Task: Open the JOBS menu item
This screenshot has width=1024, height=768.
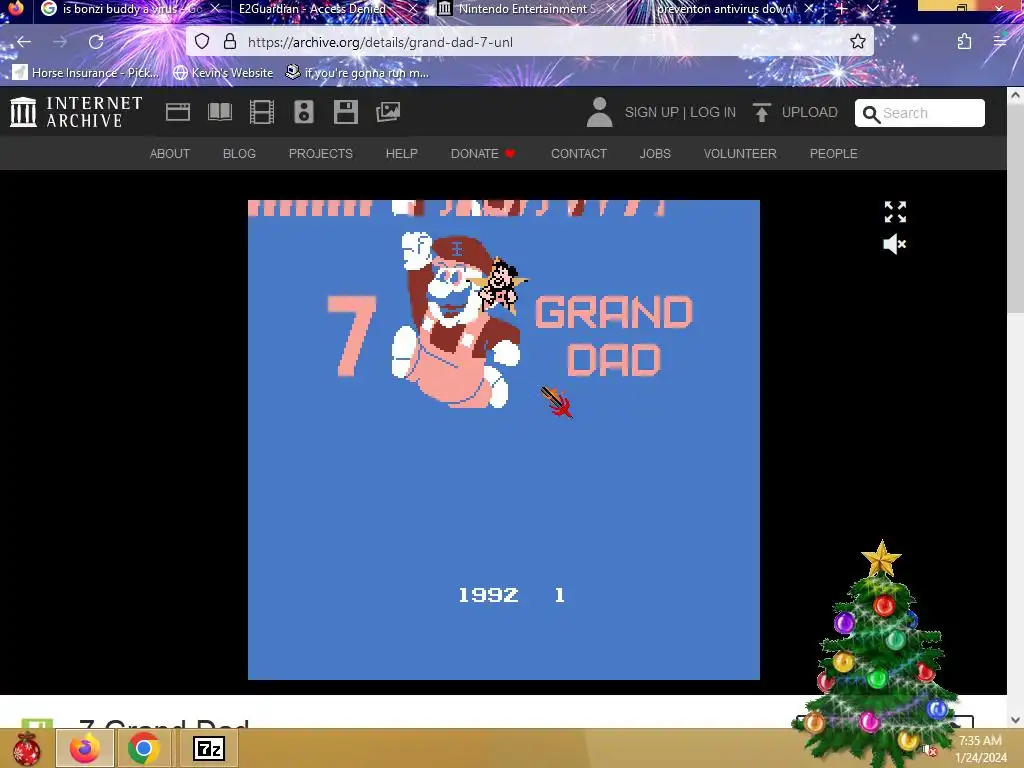Action: click(x=655, y=153)
